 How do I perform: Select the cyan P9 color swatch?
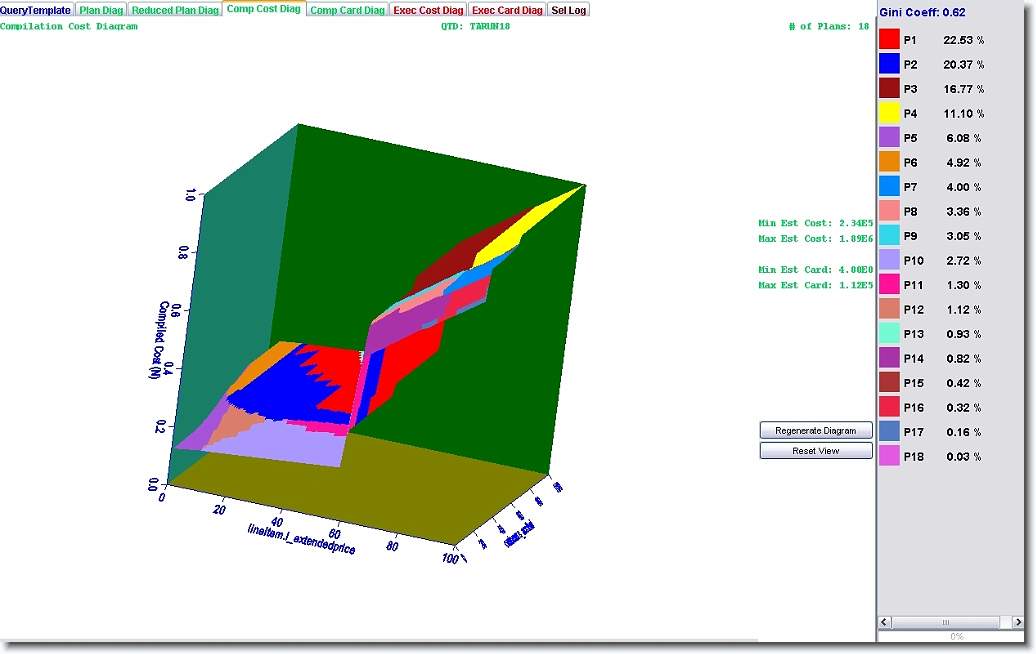click(889, 236)
